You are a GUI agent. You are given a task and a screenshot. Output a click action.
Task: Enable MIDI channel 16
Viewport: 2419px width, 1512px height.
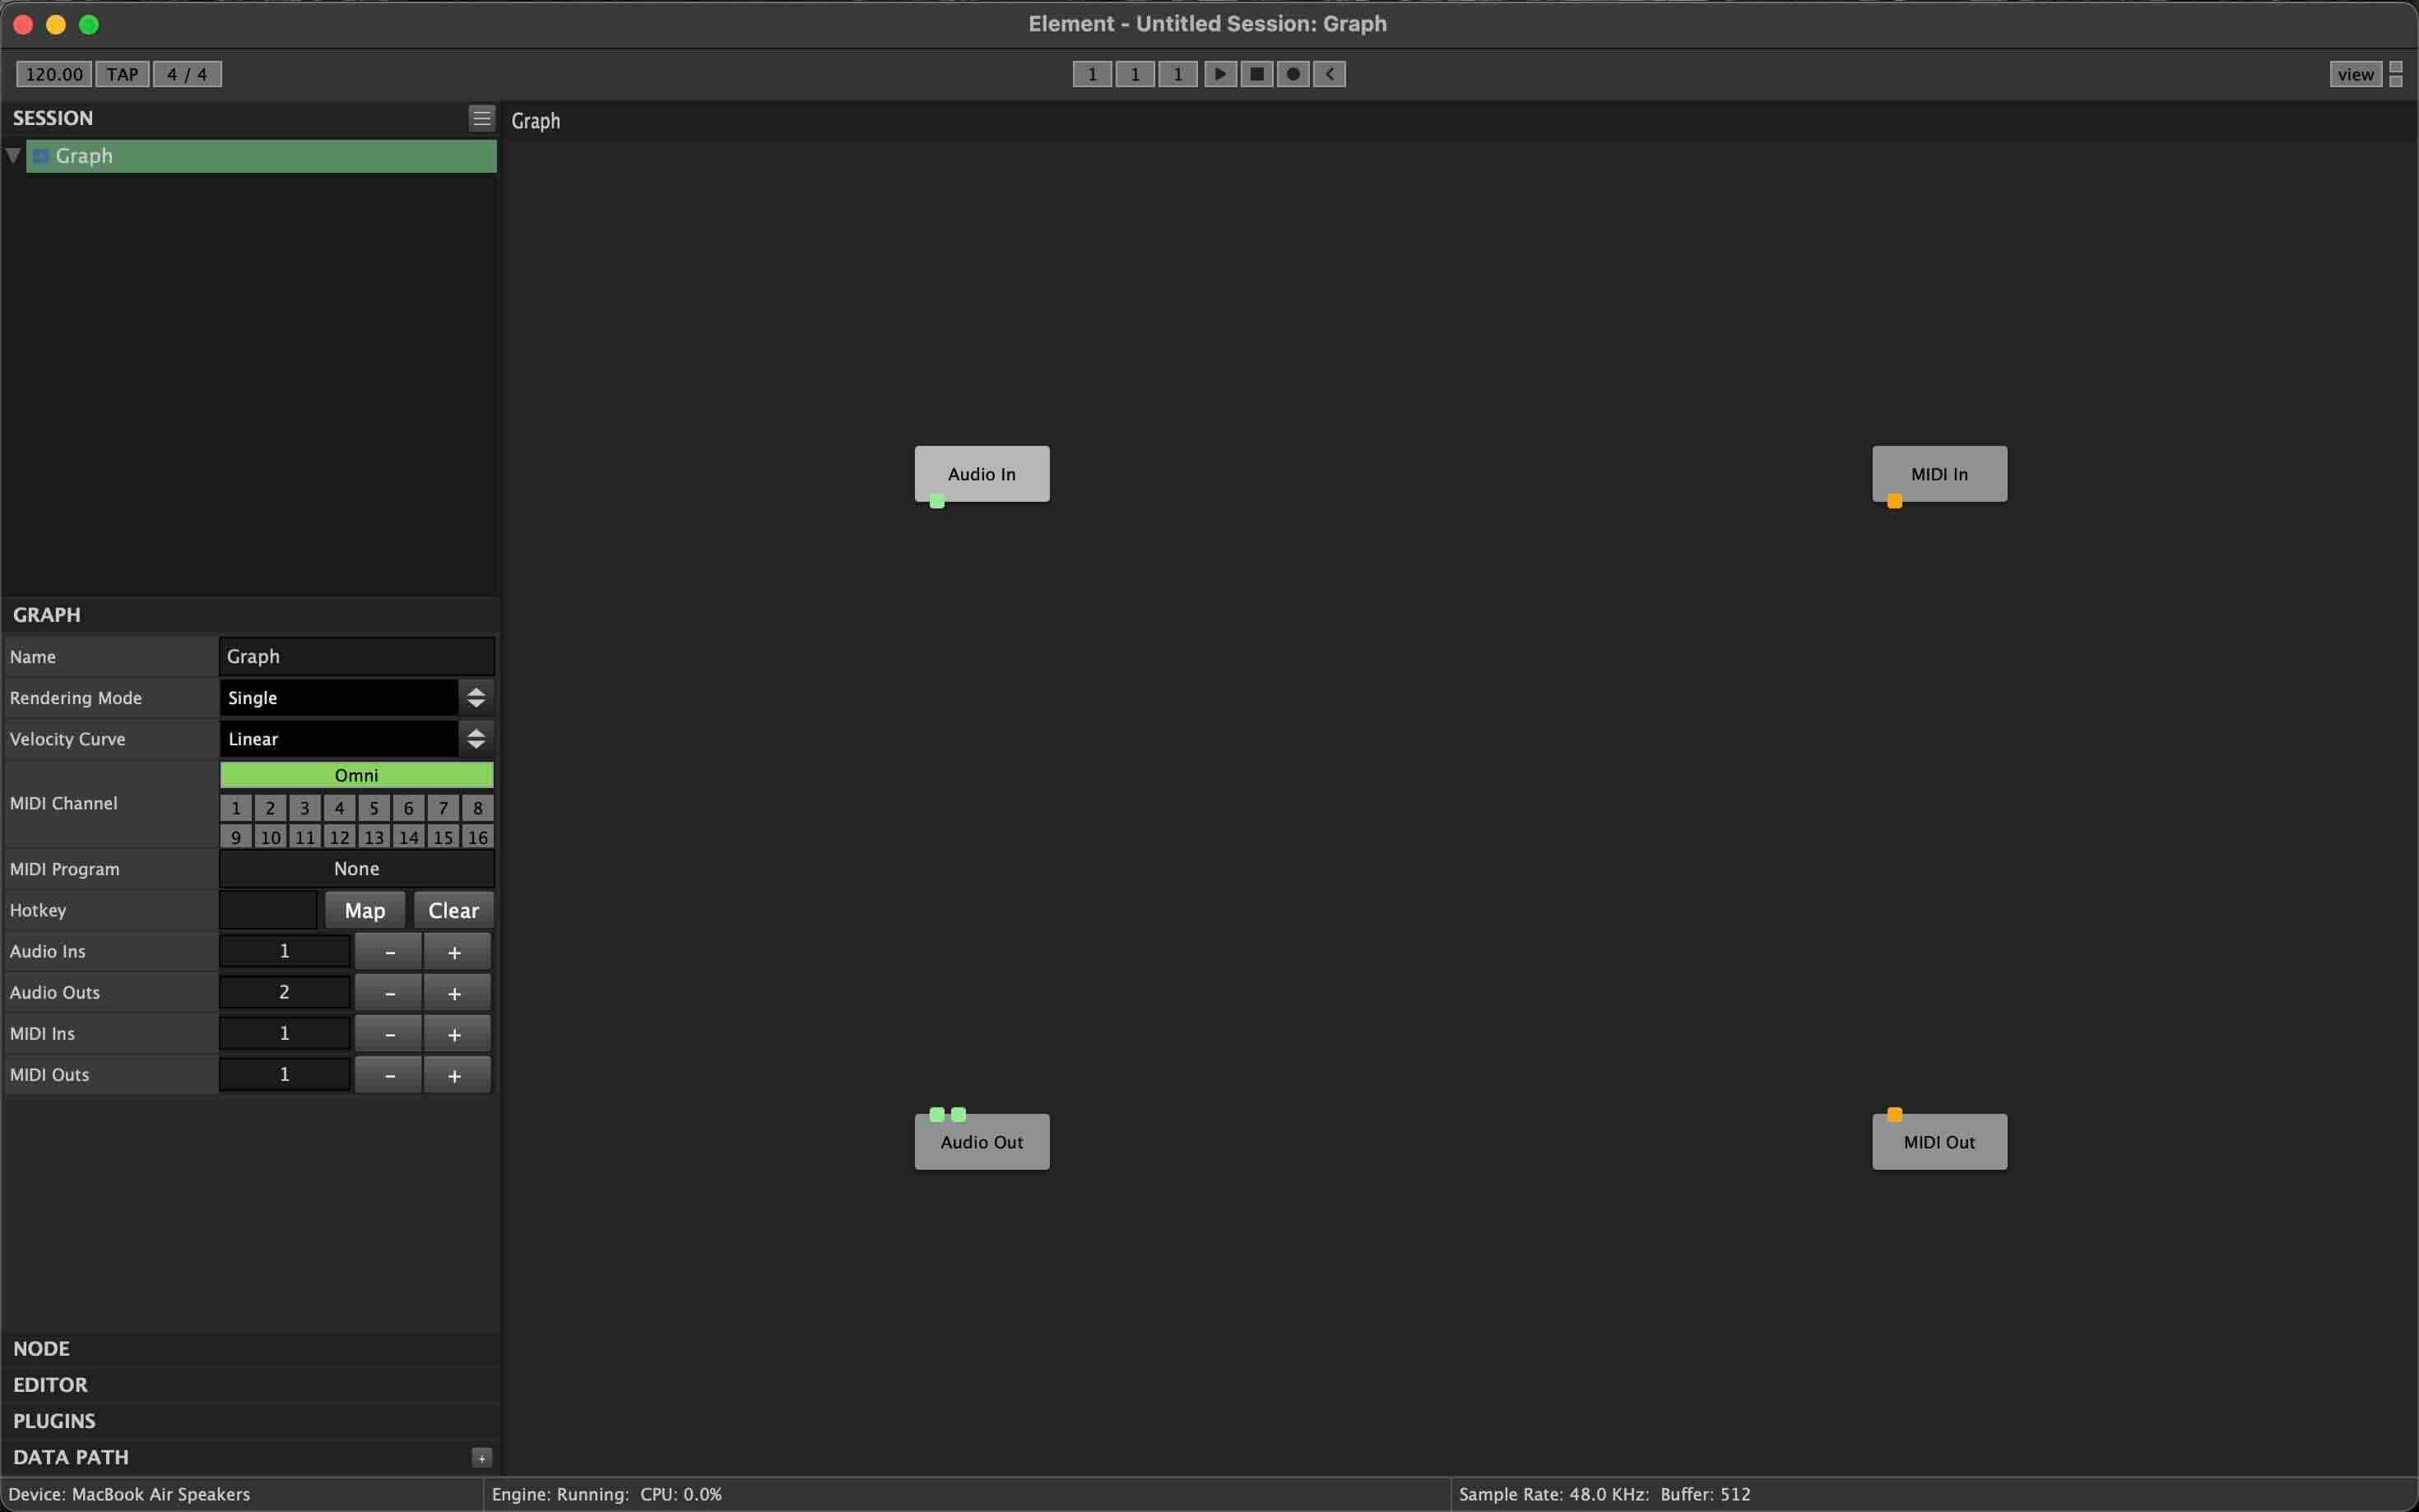click(x=477, y=837)
